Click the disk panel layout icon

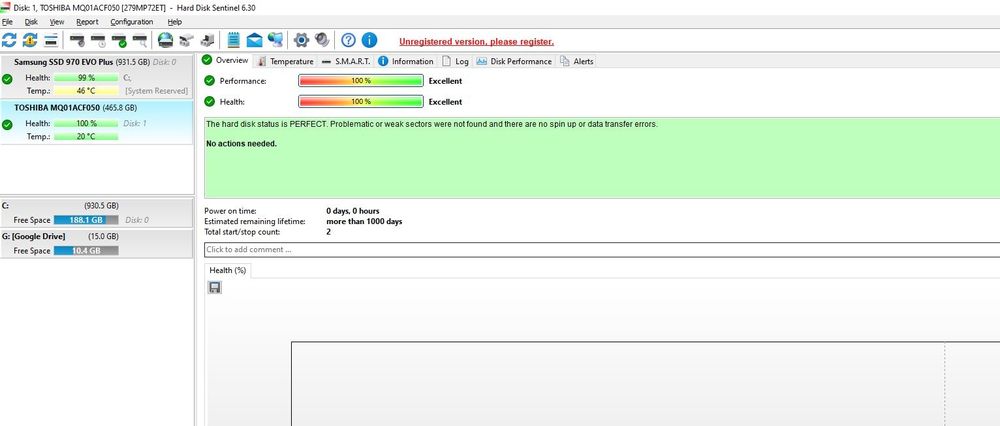coord(51,40)
